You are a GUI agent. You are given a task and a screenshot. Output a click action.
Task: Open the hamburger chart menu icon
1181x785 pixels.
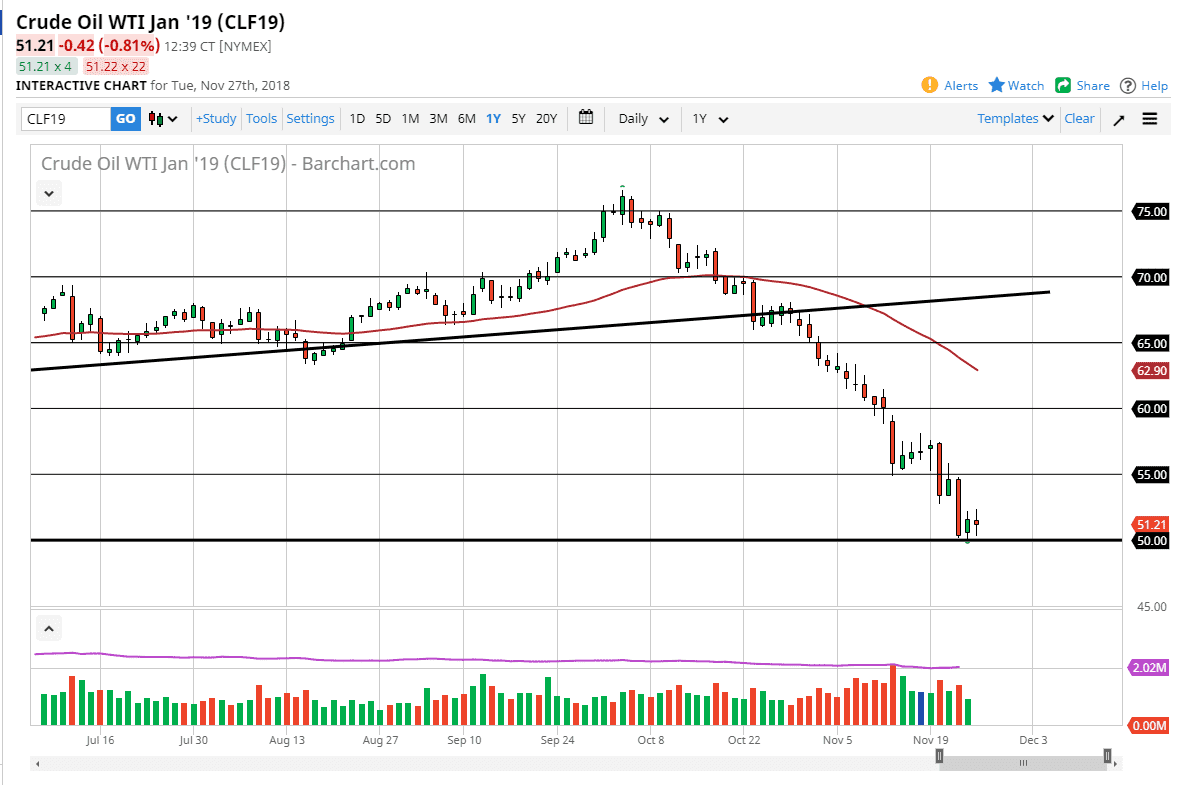(x=1150, y=118)
